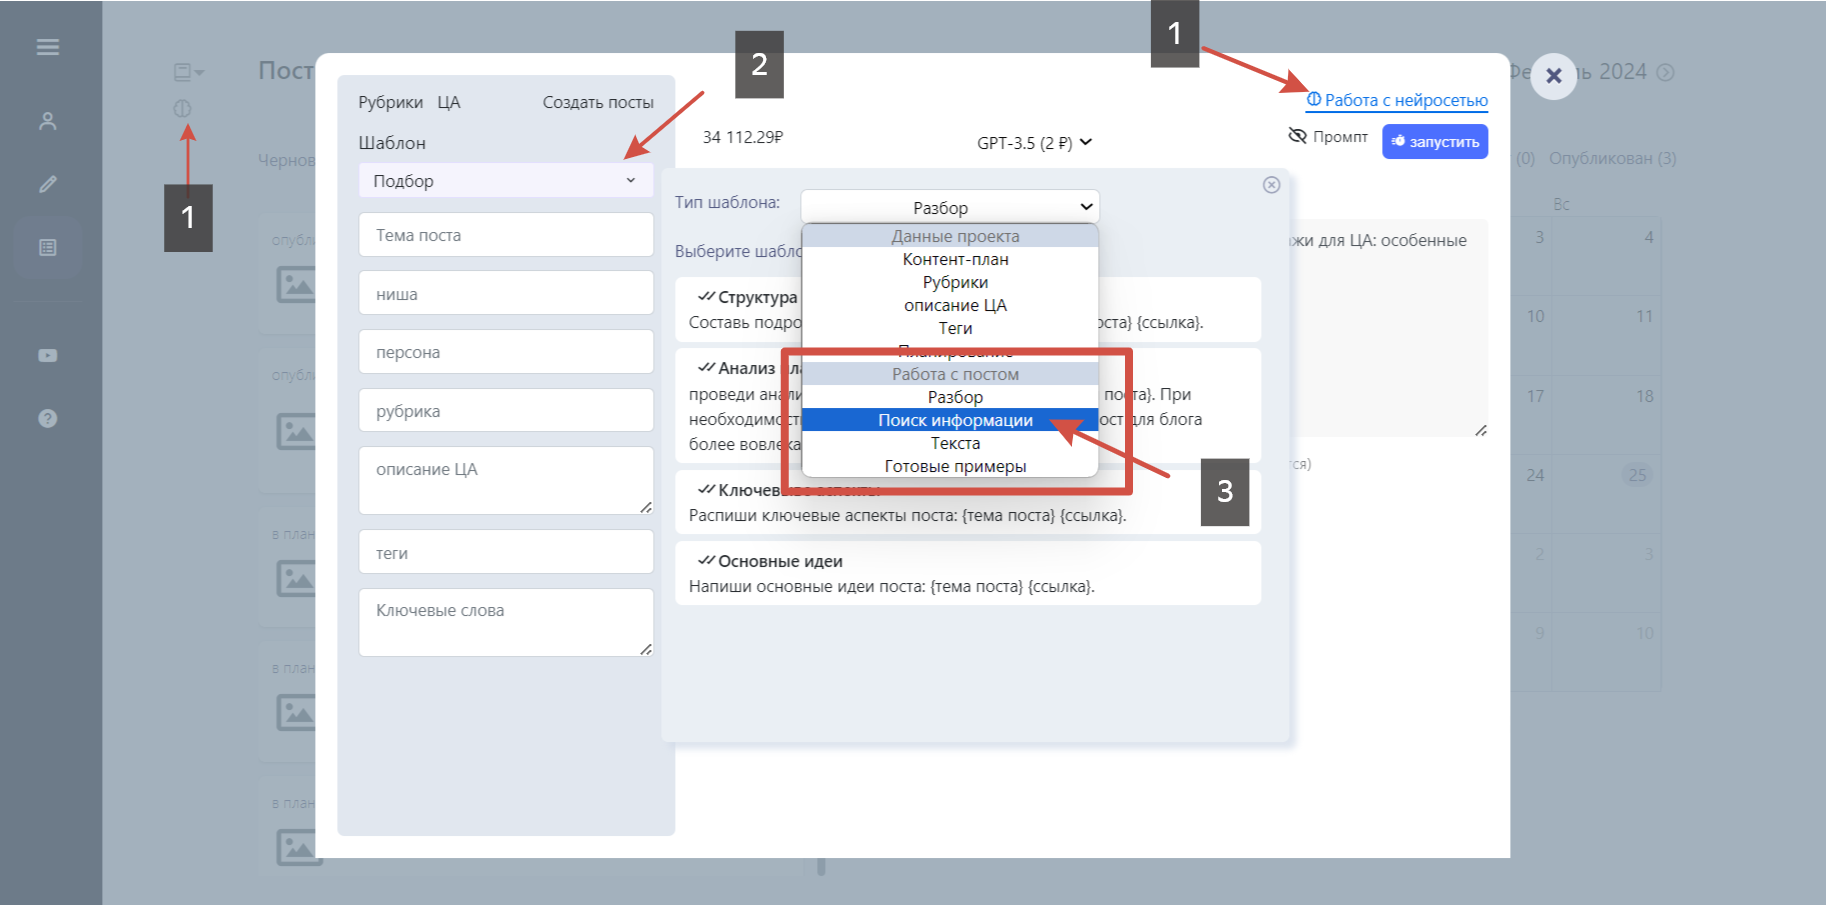
Task: Open the Опубликован (3) filter tab
Action: point(1612,158)
